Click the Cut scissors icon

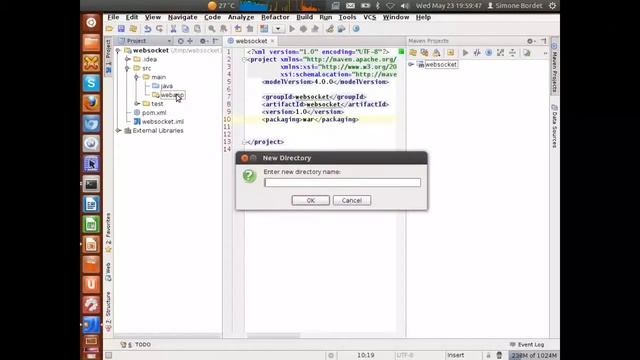tap(173, 29)
